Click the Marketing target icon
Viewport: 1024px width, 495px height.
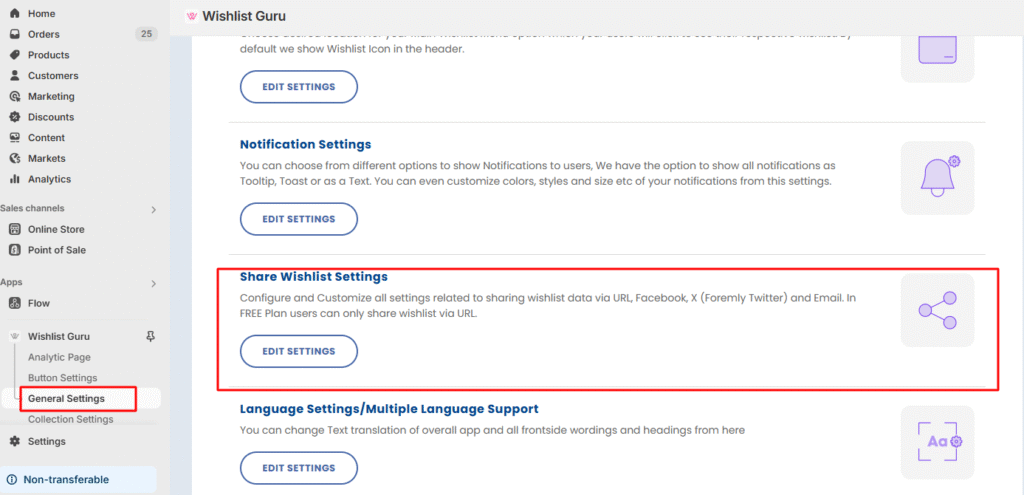coord(15,97)
